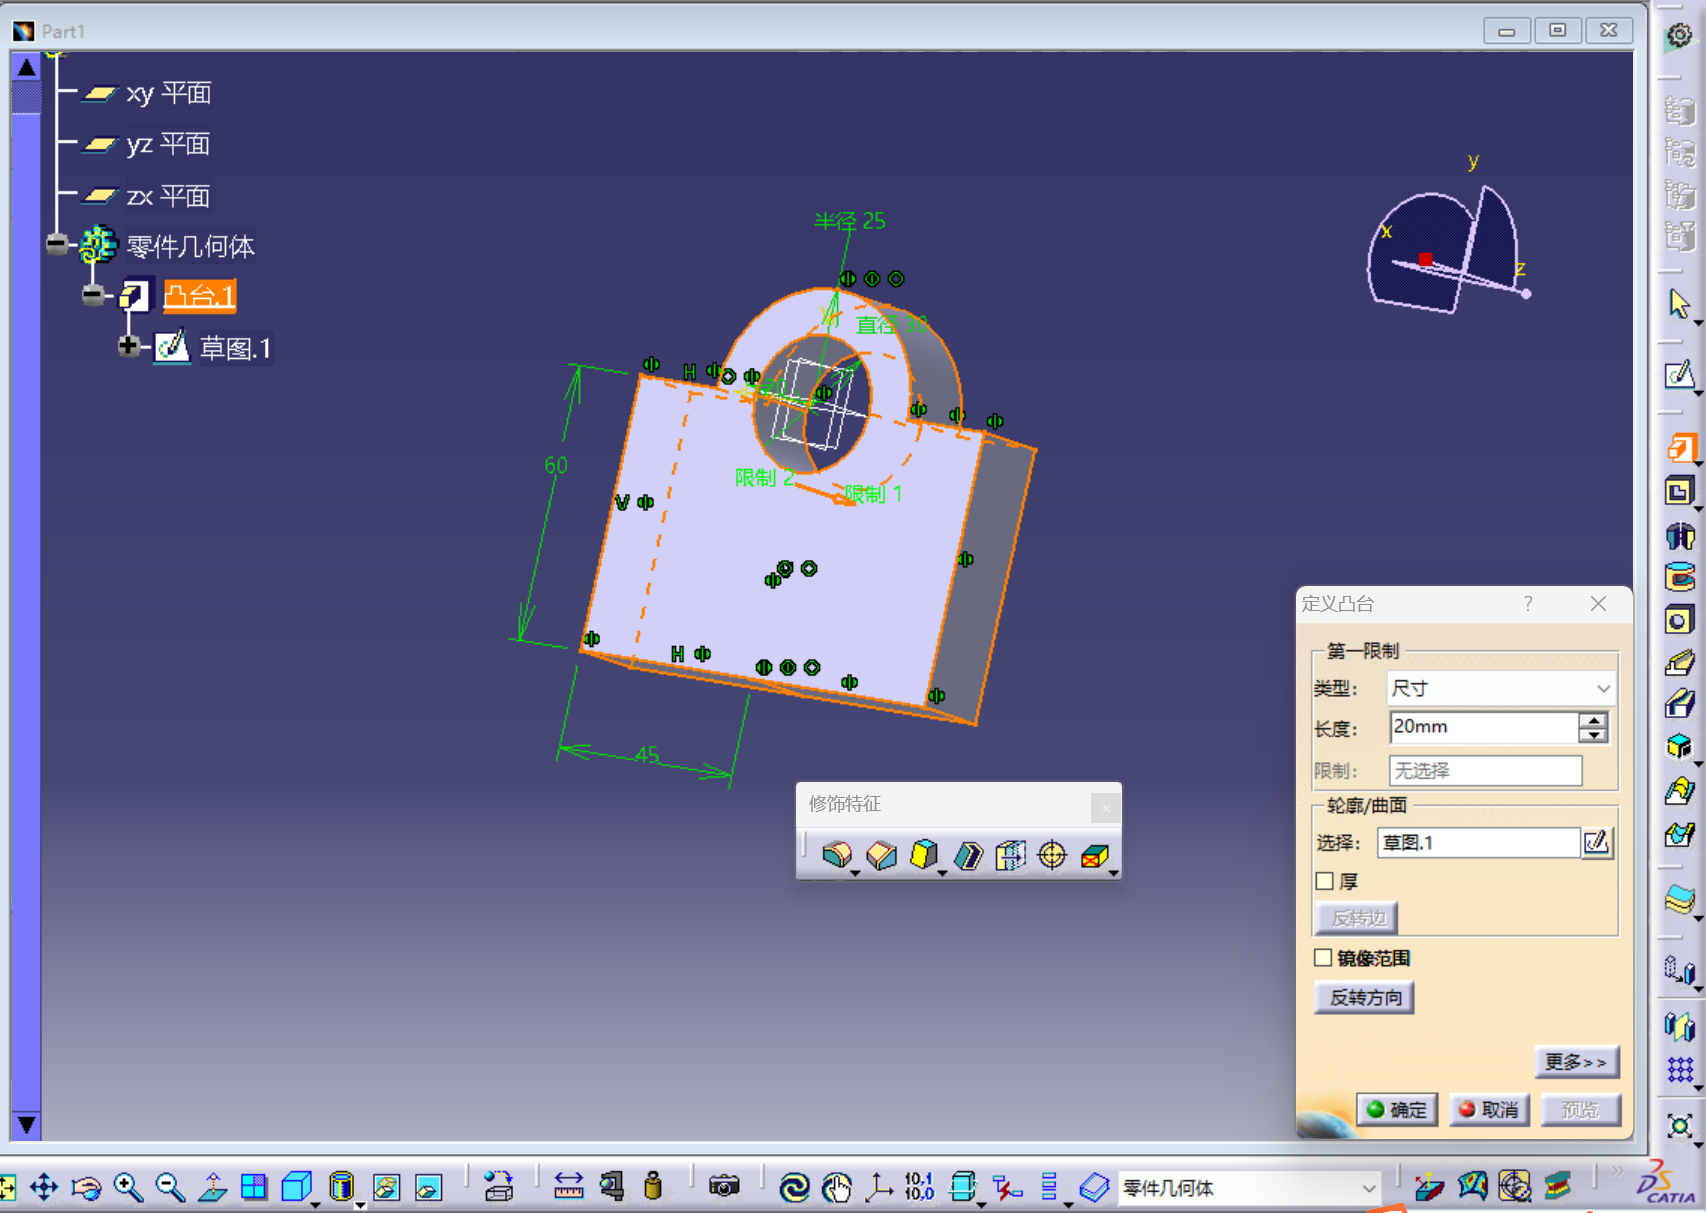Select the Draft Angle icon

[924, 855]
